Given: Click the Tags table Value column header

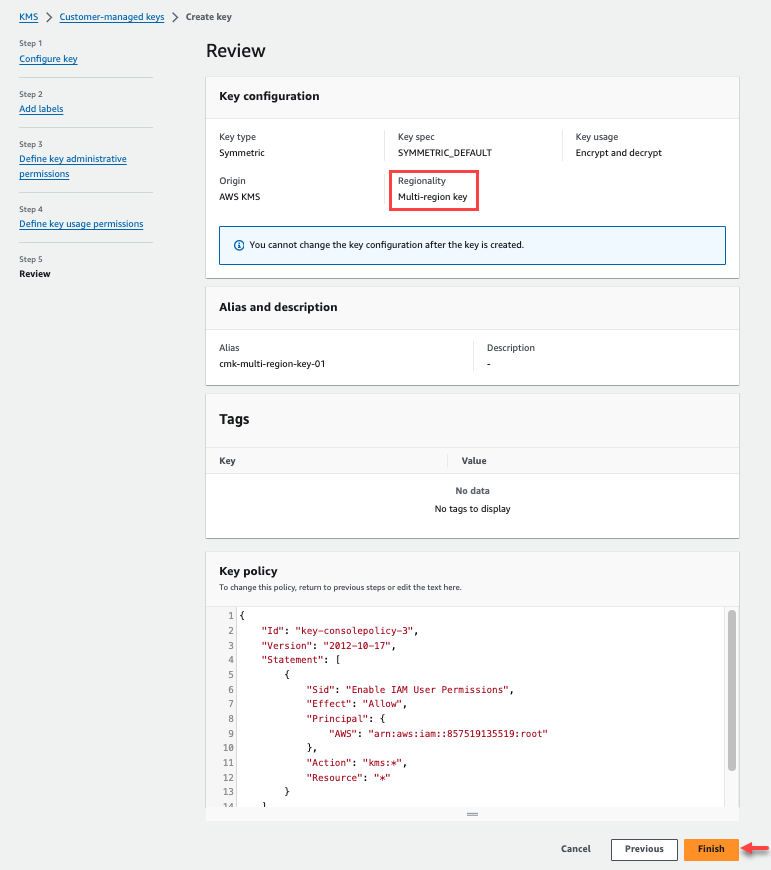Looking at the screenshot, I should 474,461.
